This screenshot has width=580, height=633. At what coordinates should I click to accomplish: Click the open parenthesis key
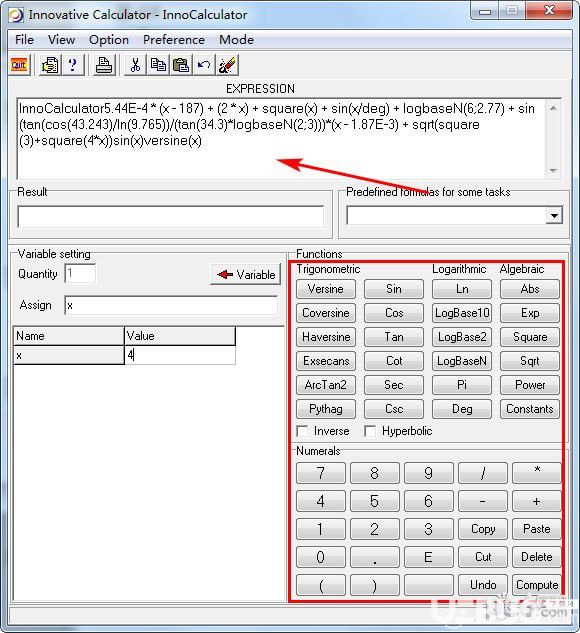pyautogui.click(x=321, y=585)
